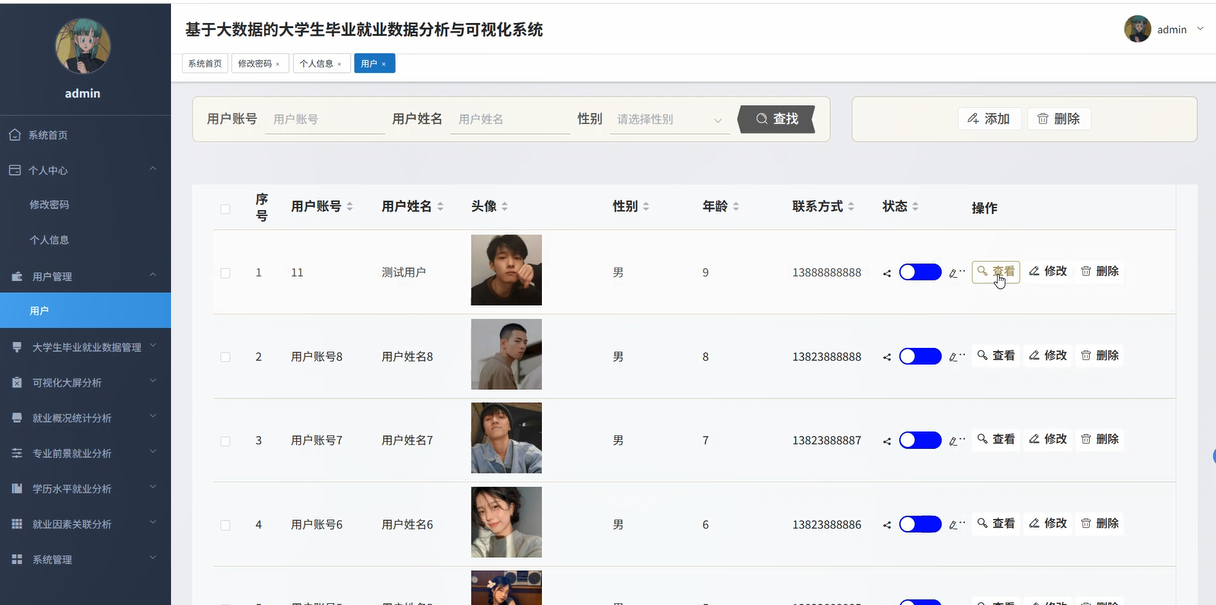Check the box for row 测试用户
Image resolution: width=1216 pixels, height=605 pixels.
pyautogui.click(x=225, y=273)
